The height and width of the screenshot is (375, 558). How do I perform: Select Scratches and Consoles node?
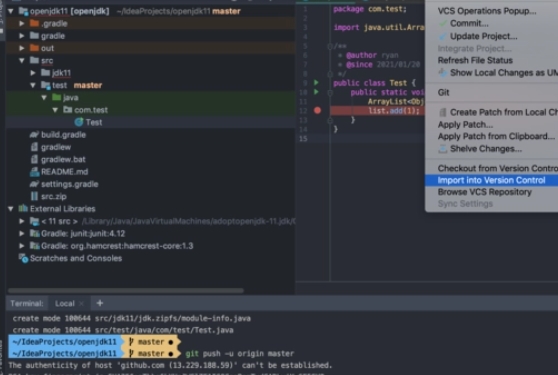76,258
